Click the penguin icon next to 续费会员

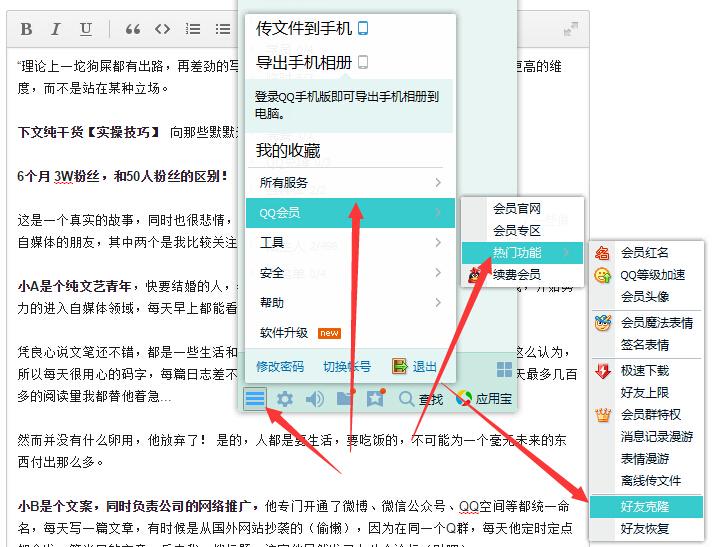tap(474, 275)
